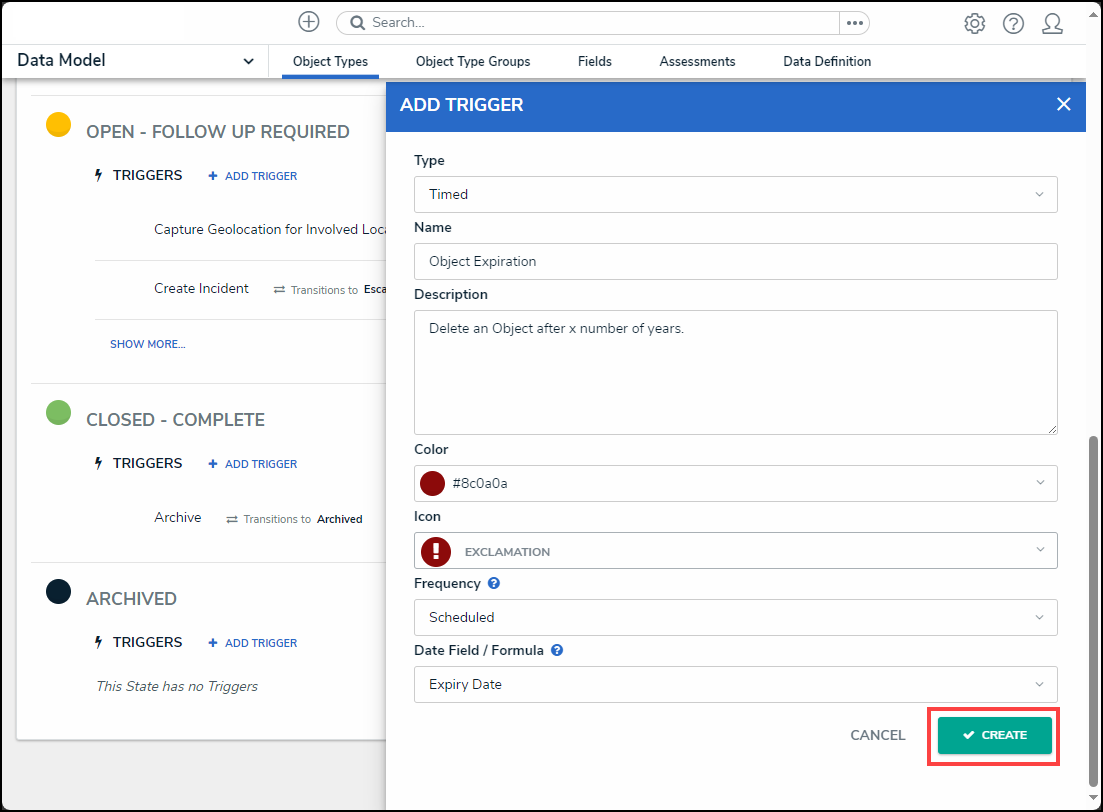Expand the Type dropdown set to Timed
The width and height of the screenshot is (1103, 812).
point(735,194)
